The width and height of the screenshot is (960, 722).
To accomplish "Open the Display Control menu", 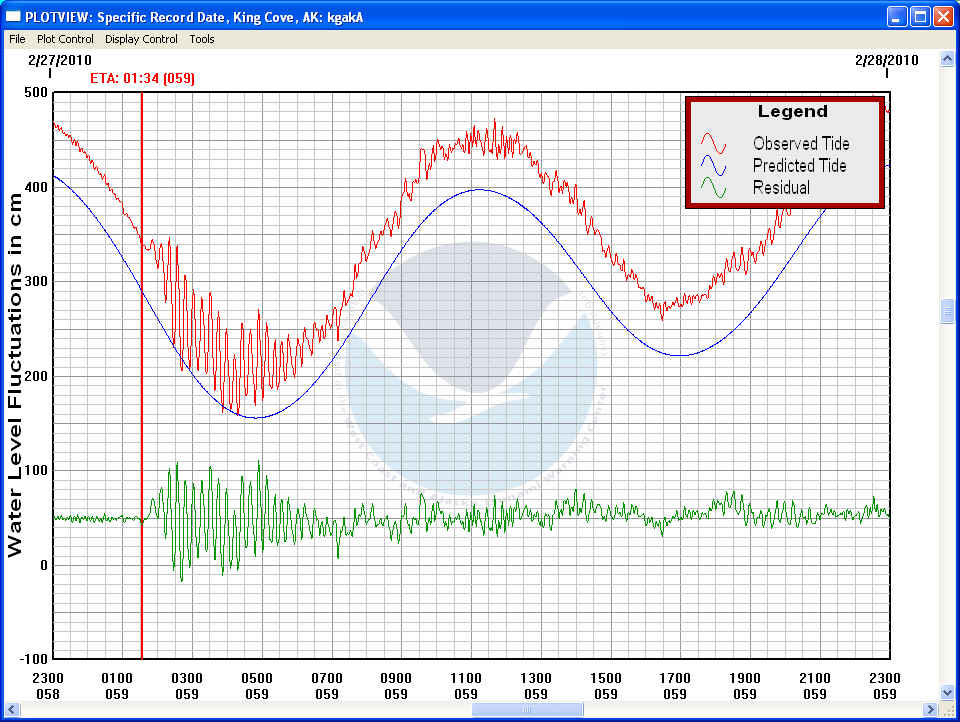I will click(x=141, y=39).
